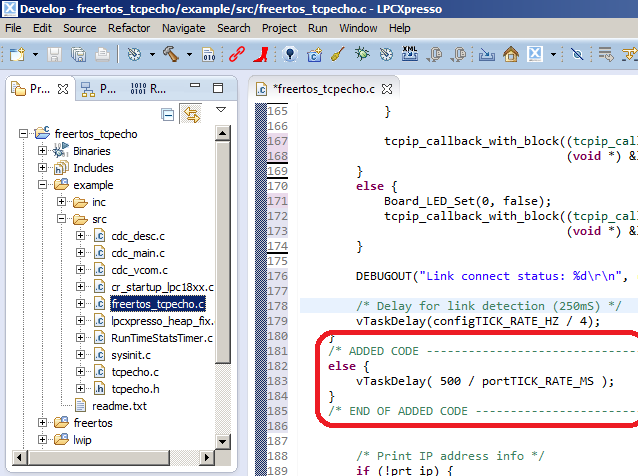Expand the lwip folder node
The image size is (638, 476).
pos(43,440)
